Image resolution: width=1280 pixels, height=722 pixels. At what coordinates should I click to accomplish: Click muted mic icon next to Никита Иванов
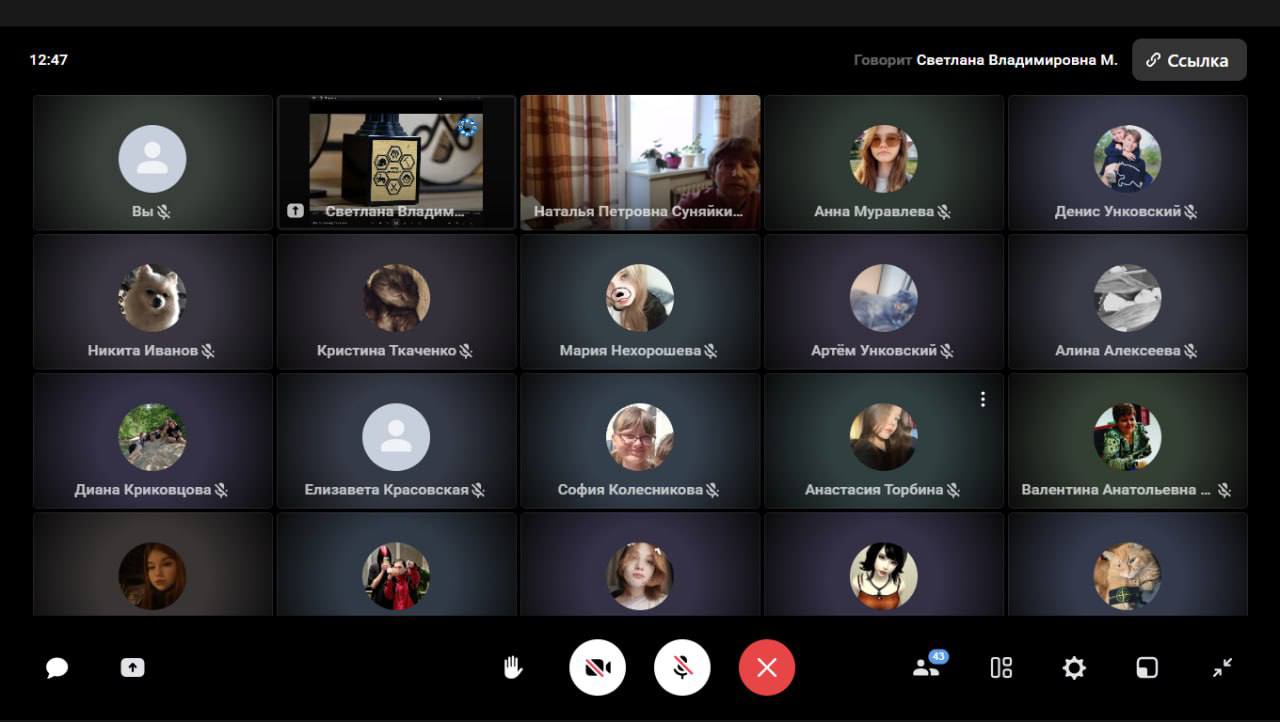[209, 351]
